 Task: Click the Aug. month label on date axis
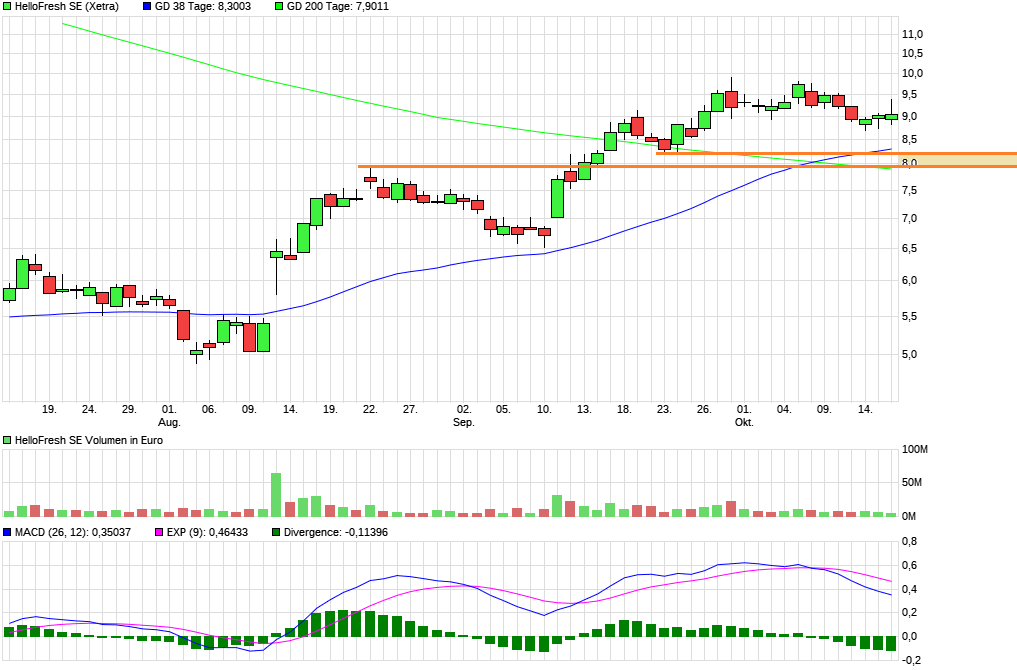coord(170,423)
